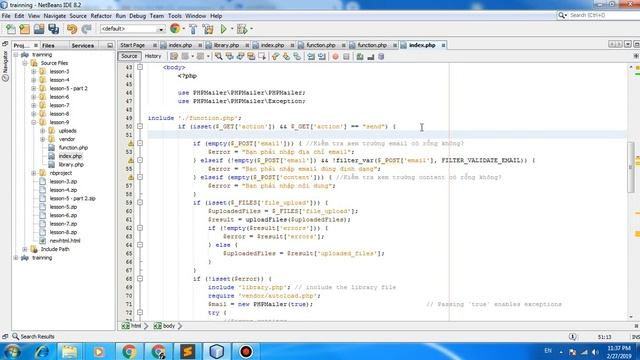
Task: Click the Uncomment icon in editor toolbar
Action: click(x=371, y=56)
